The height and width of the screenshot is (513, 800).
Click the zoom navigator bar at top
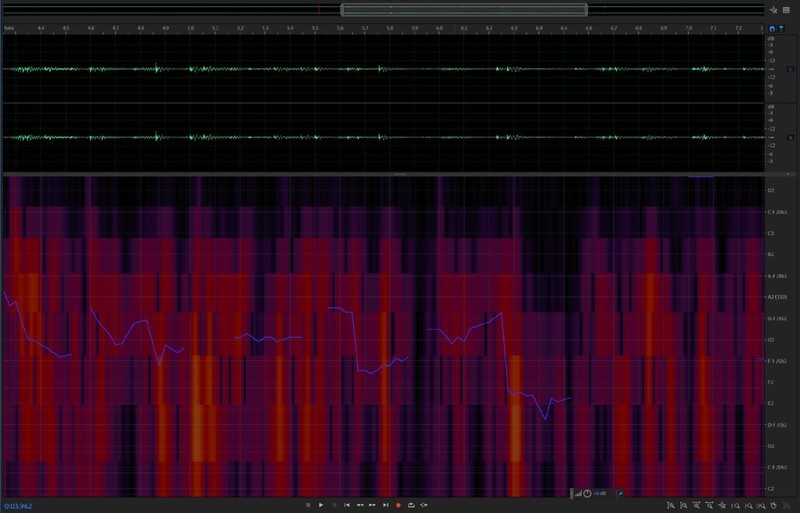click(x=463, y=10)
